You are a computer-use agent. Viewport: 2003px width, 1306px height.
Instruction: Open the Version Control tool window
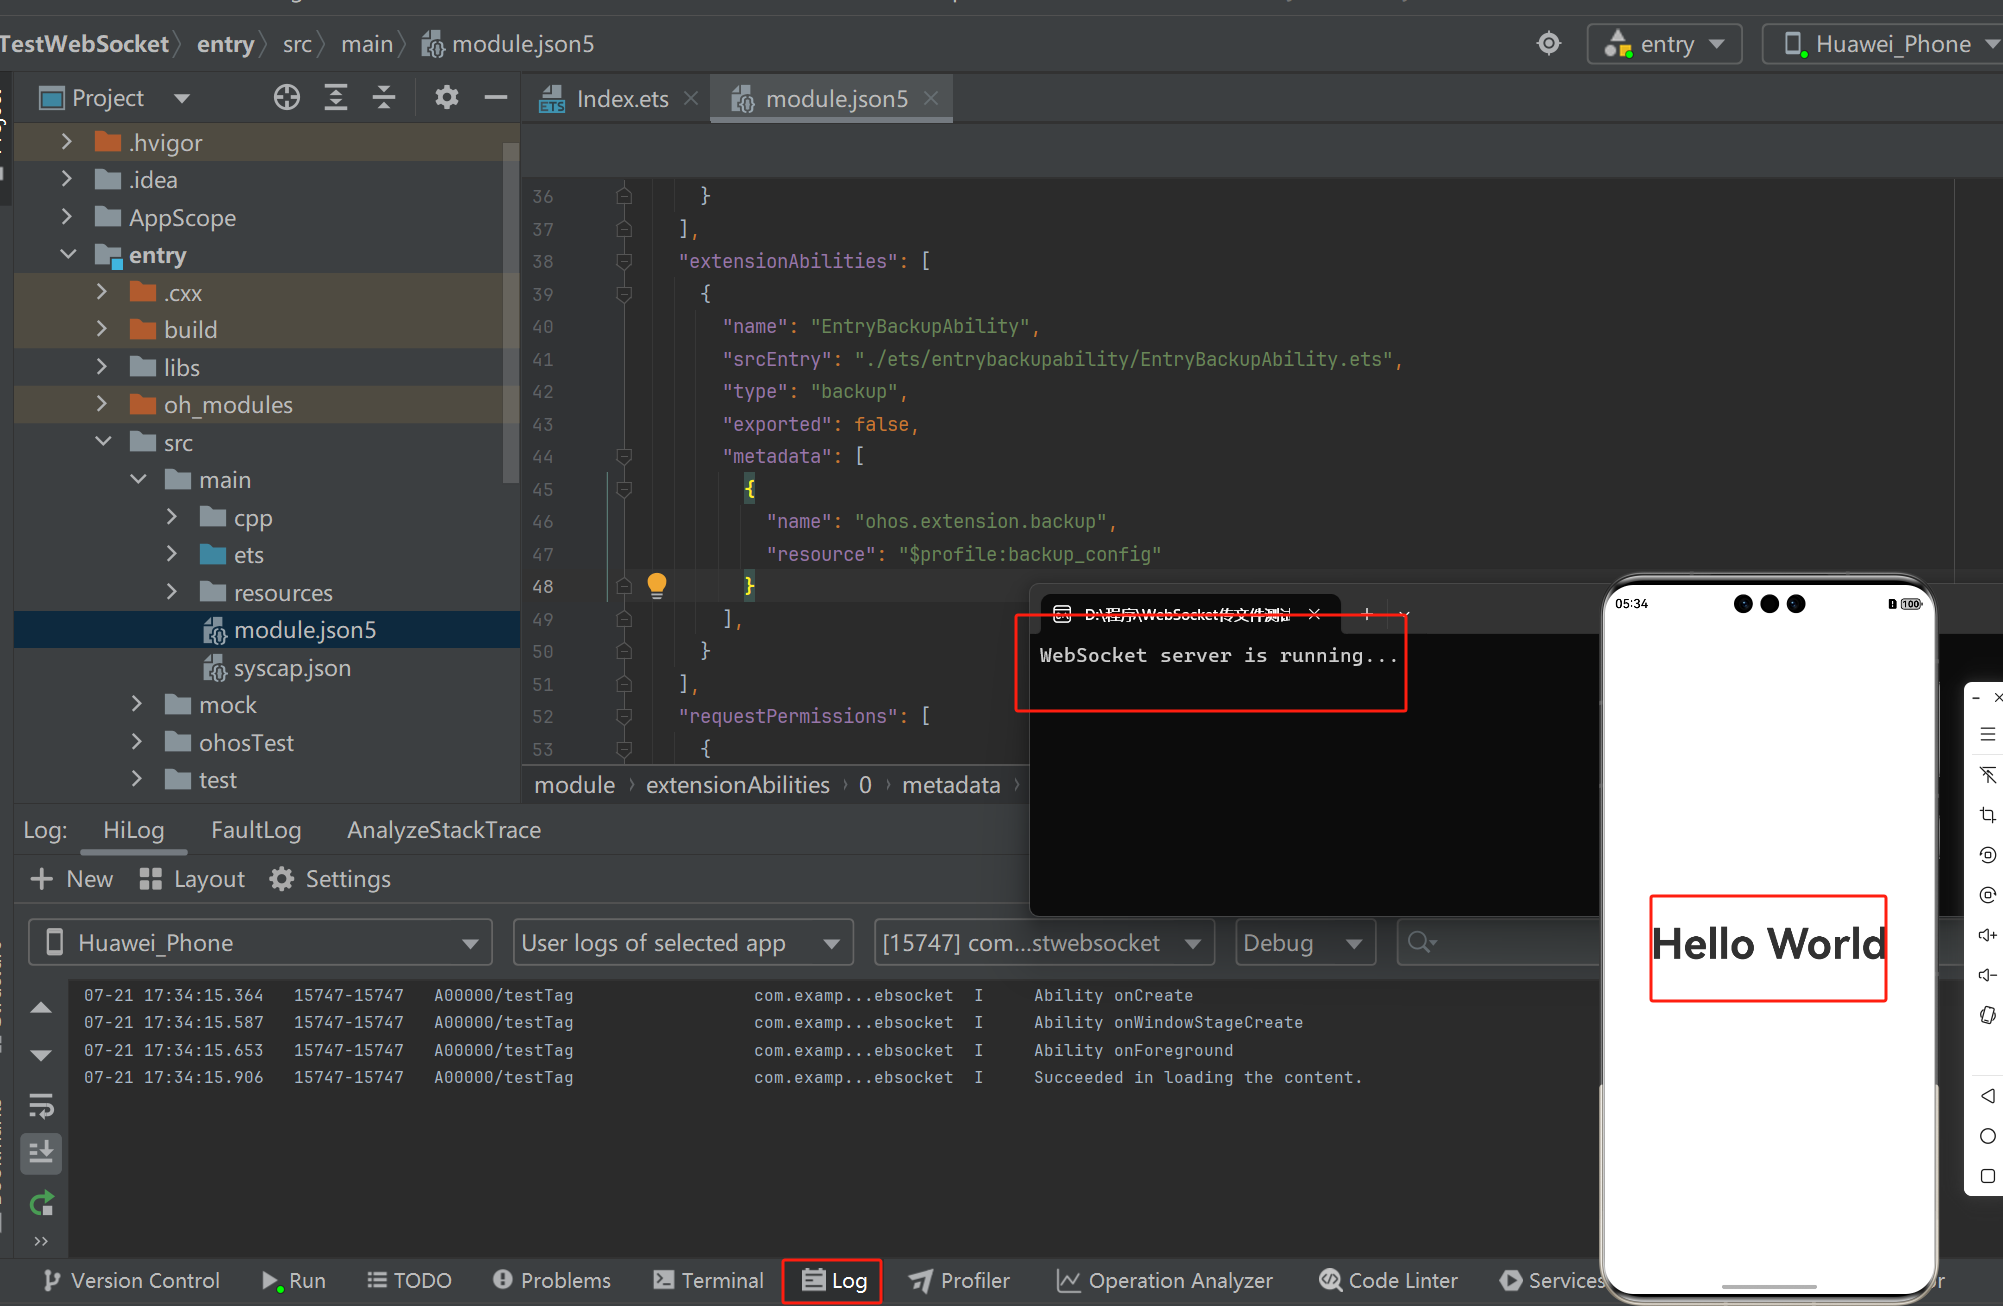point(132,1280)
